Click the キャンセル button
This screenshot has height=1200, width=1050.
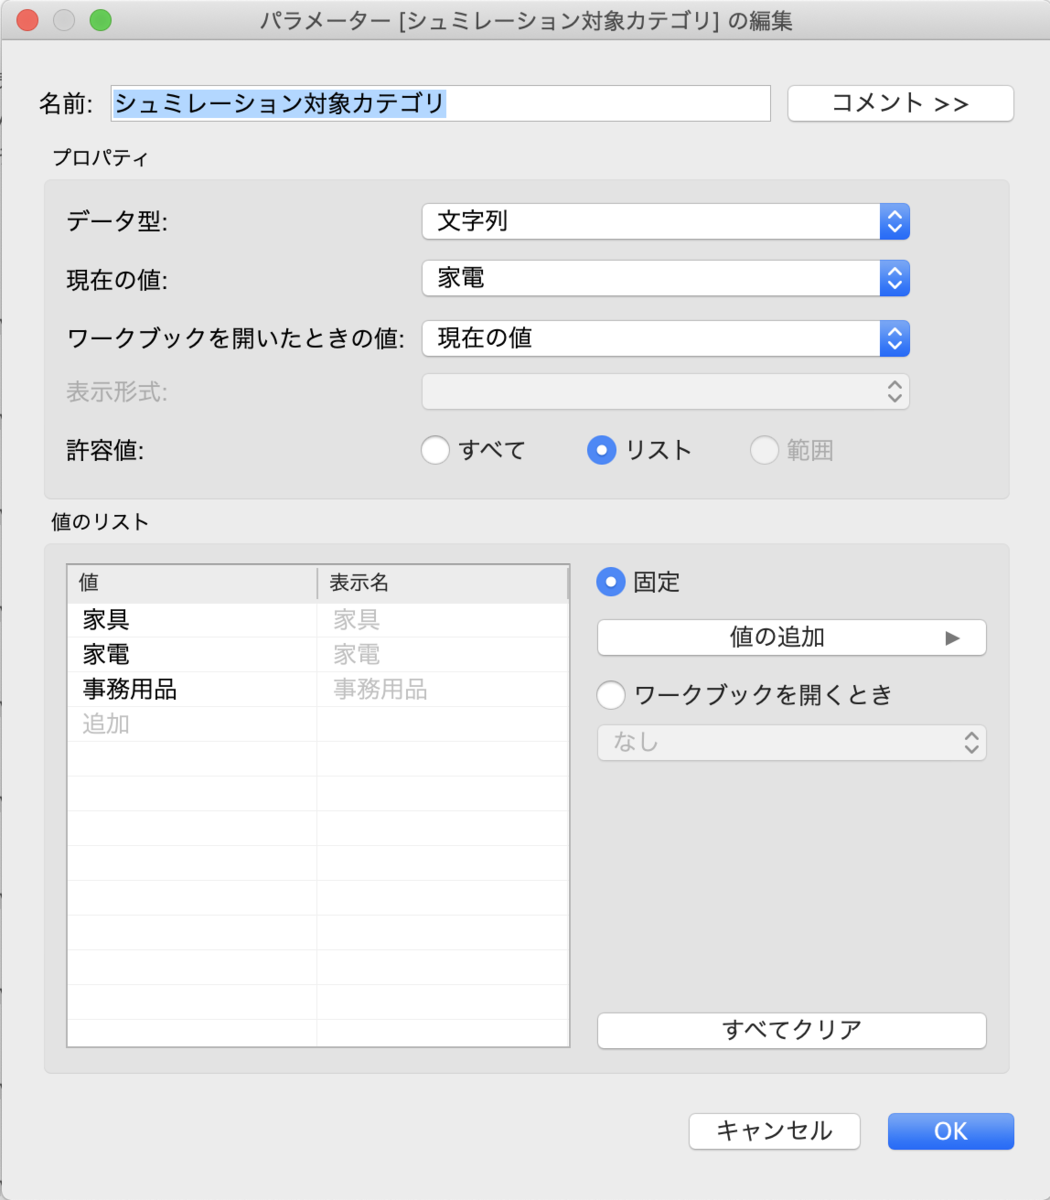(x=775, y=1131)
